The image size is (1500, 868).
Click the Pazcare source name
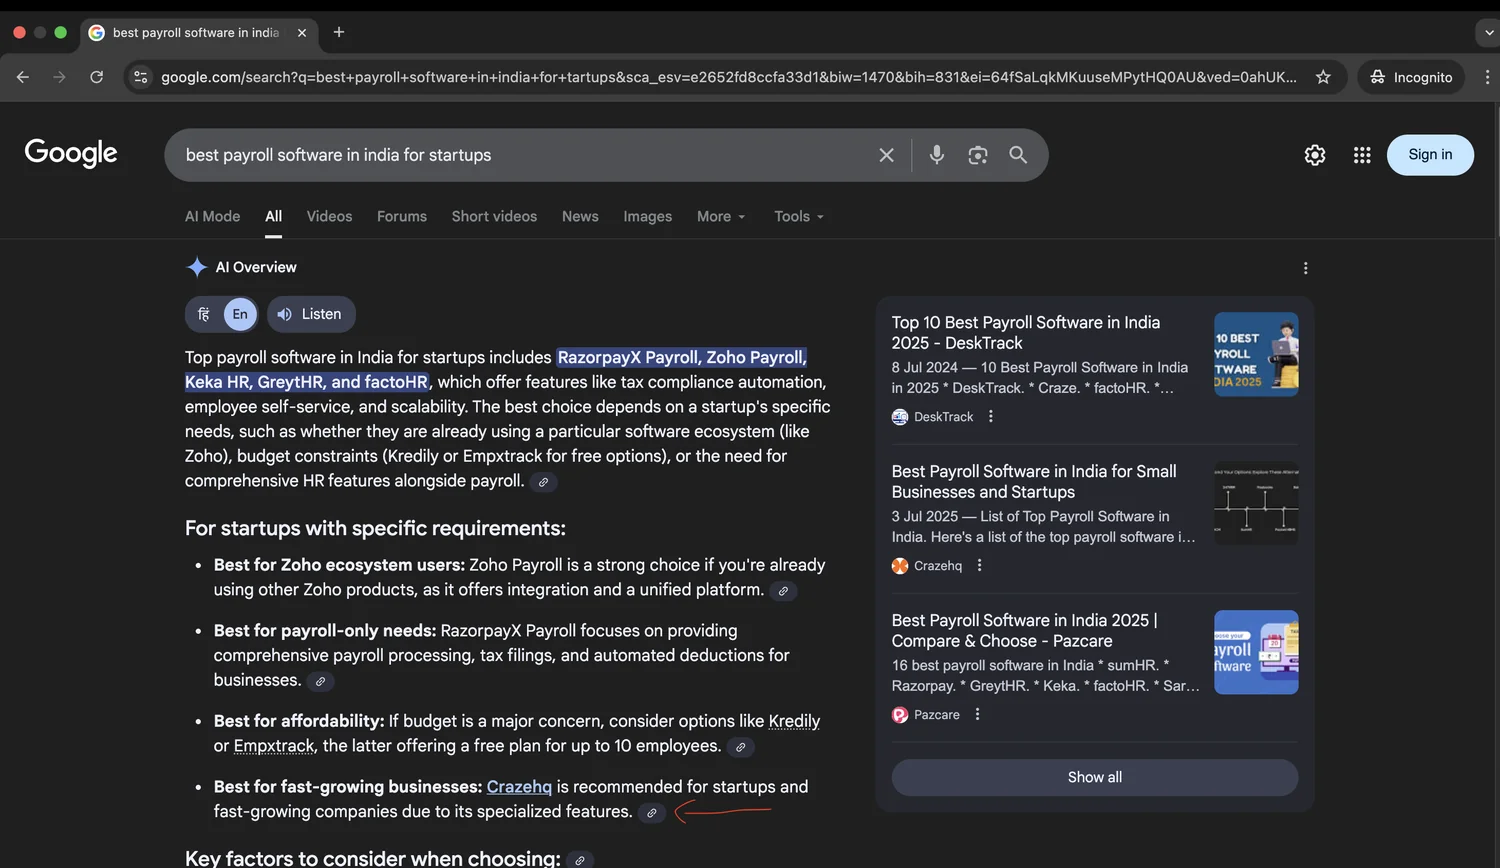[936, 714]
